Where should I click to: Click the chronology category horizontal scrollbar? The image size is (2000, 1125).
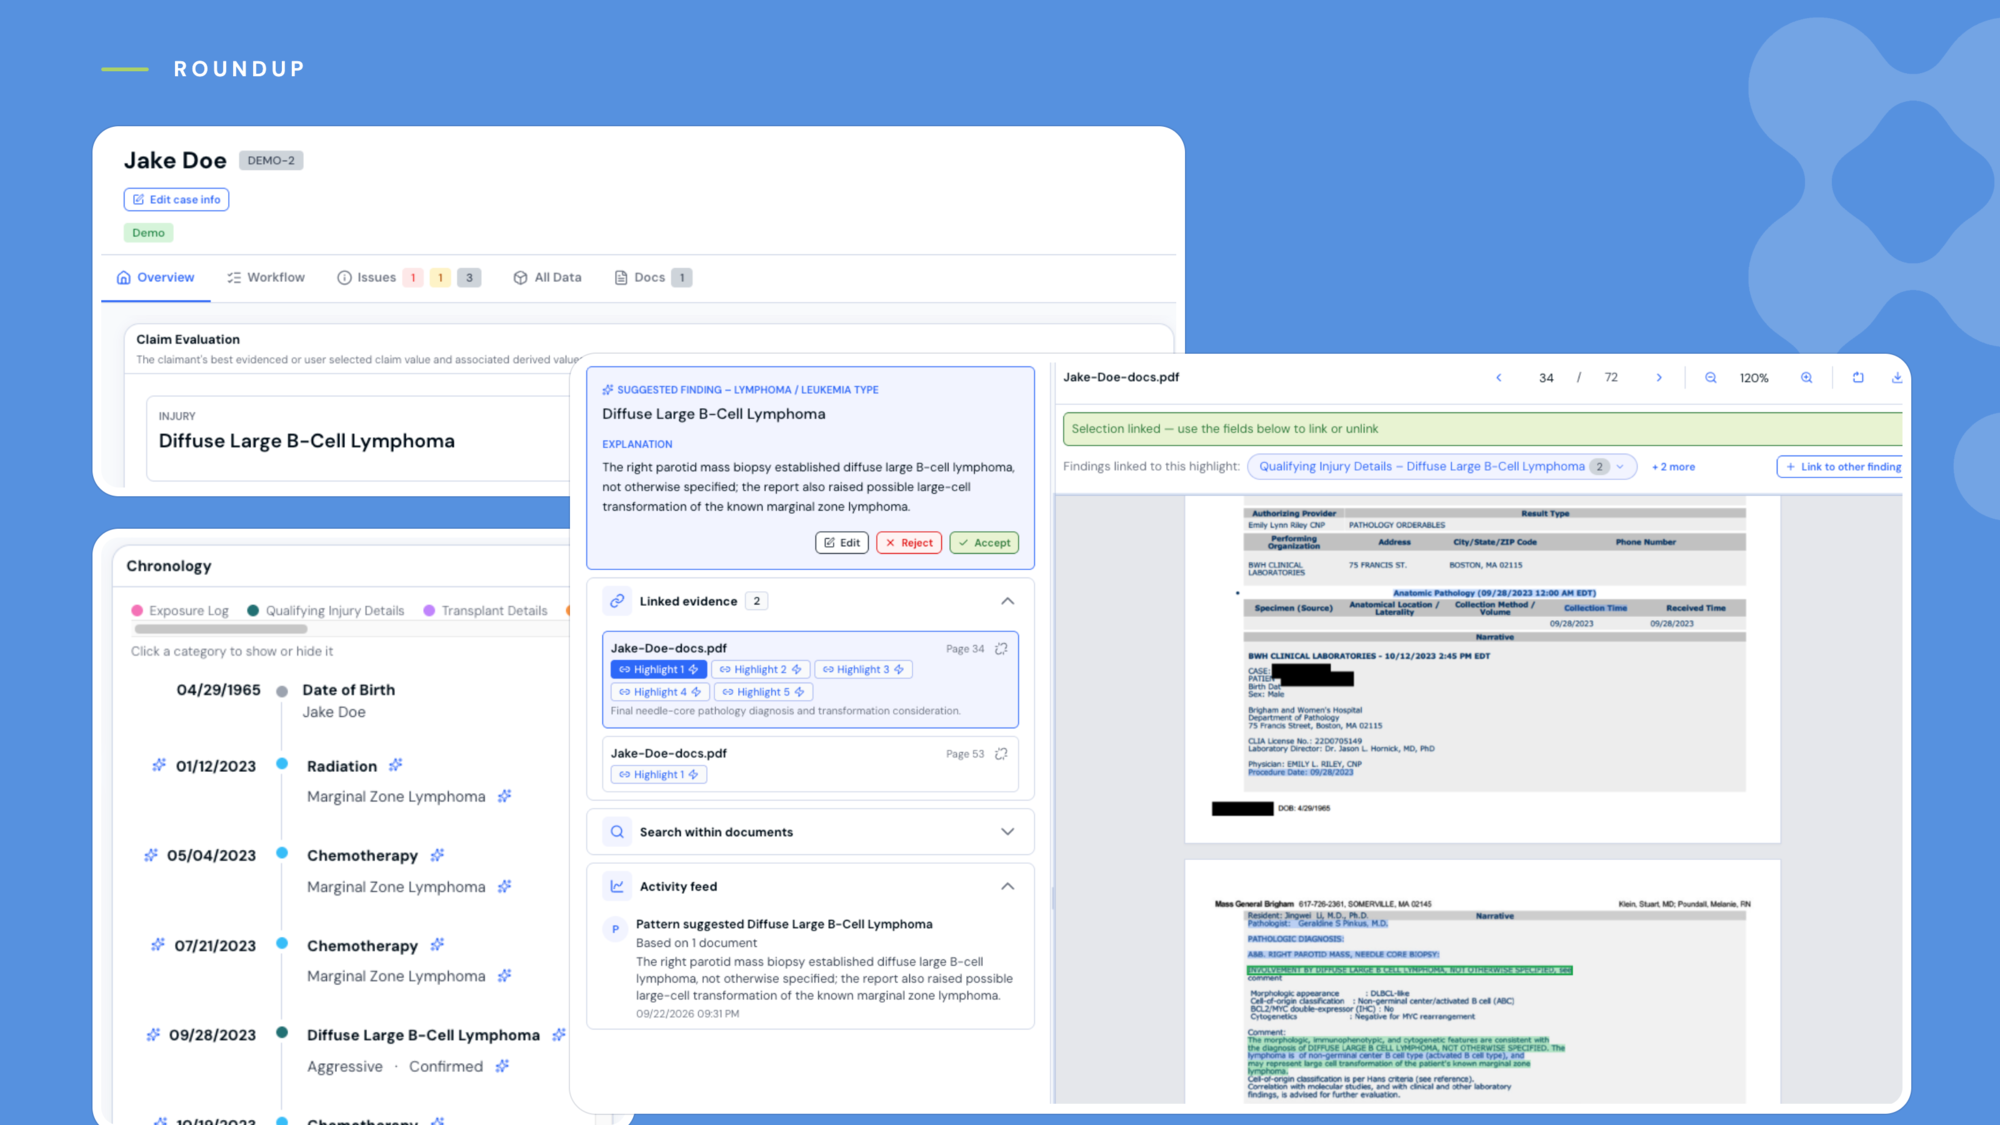click(x=220, y=630)
